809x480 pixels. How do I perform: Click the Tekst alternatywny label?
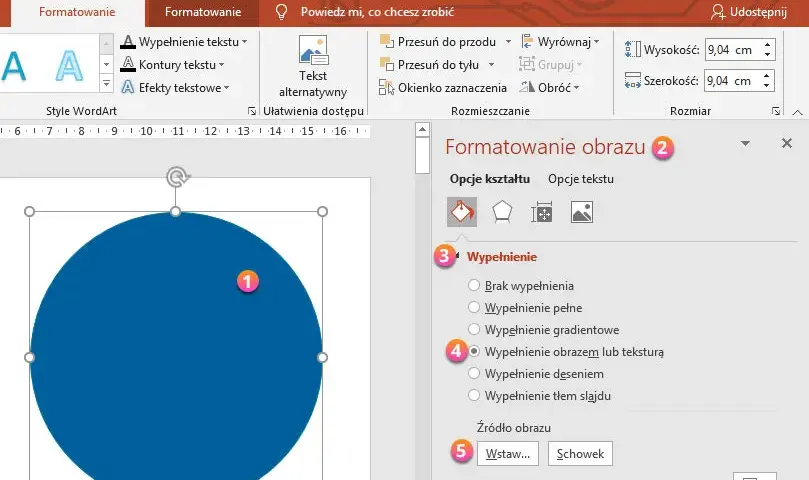(313, 84)
